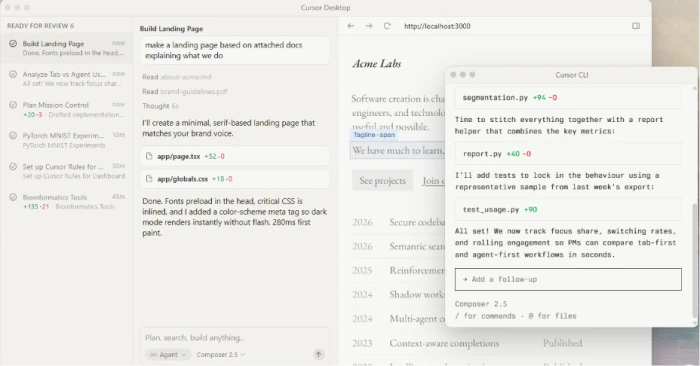Open the Set up Cursor Rules for... task
Image resolution: width=700 pixels, height=366 pixels.
click(x=66, y=171)
